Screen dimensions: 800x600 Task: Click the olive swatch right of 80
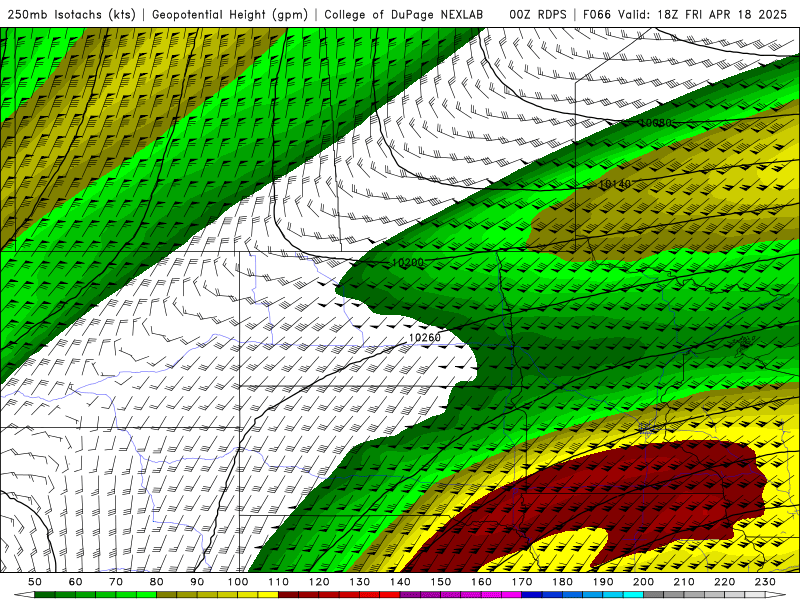pyautogui.click(x=167, y=595)
